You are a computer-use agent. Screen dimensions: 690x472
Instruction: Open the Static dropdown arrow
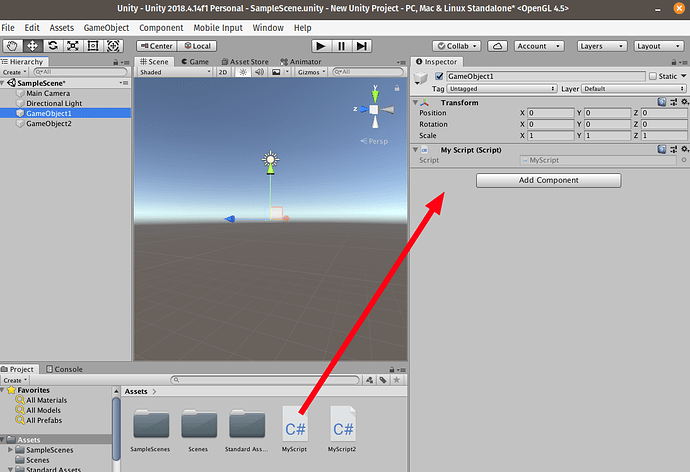683,76
